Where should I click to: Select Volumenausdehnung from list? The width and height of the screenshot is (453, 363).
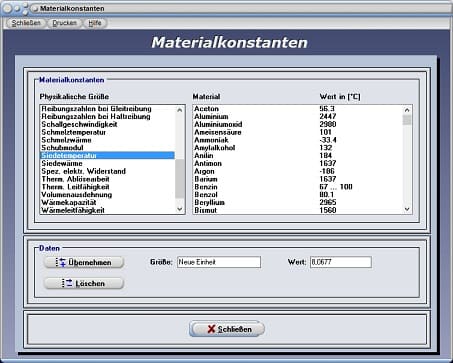coord(107,195)
